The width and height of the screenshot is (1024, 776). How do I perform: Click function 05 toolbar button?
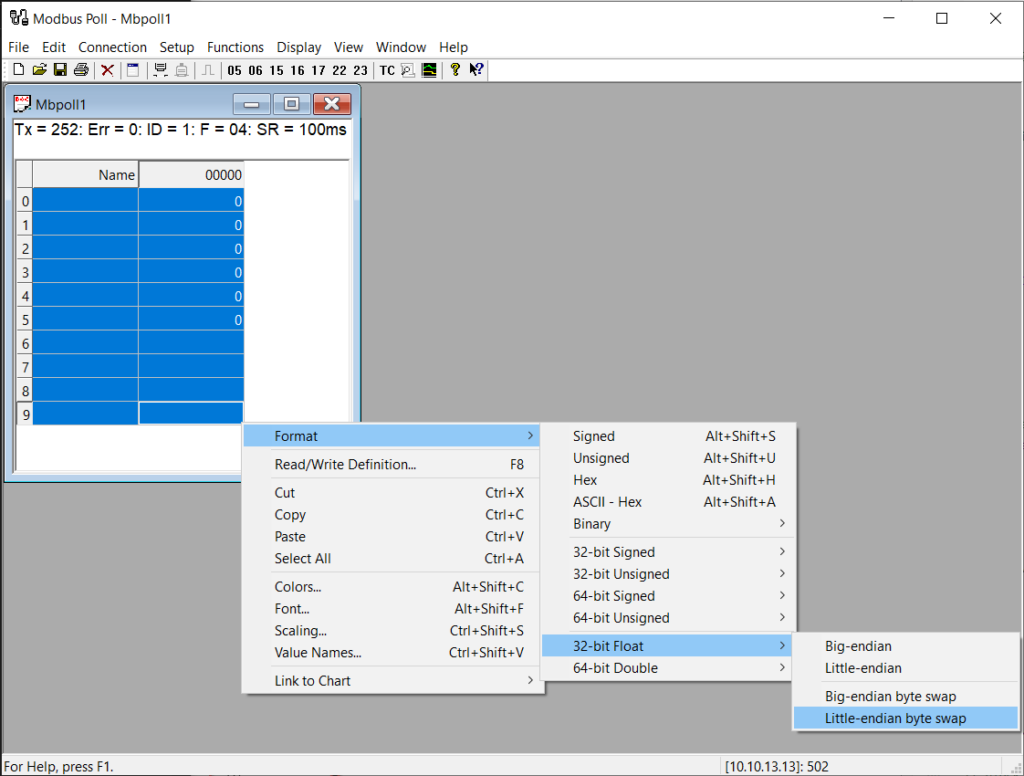click(x=234, y=71)
